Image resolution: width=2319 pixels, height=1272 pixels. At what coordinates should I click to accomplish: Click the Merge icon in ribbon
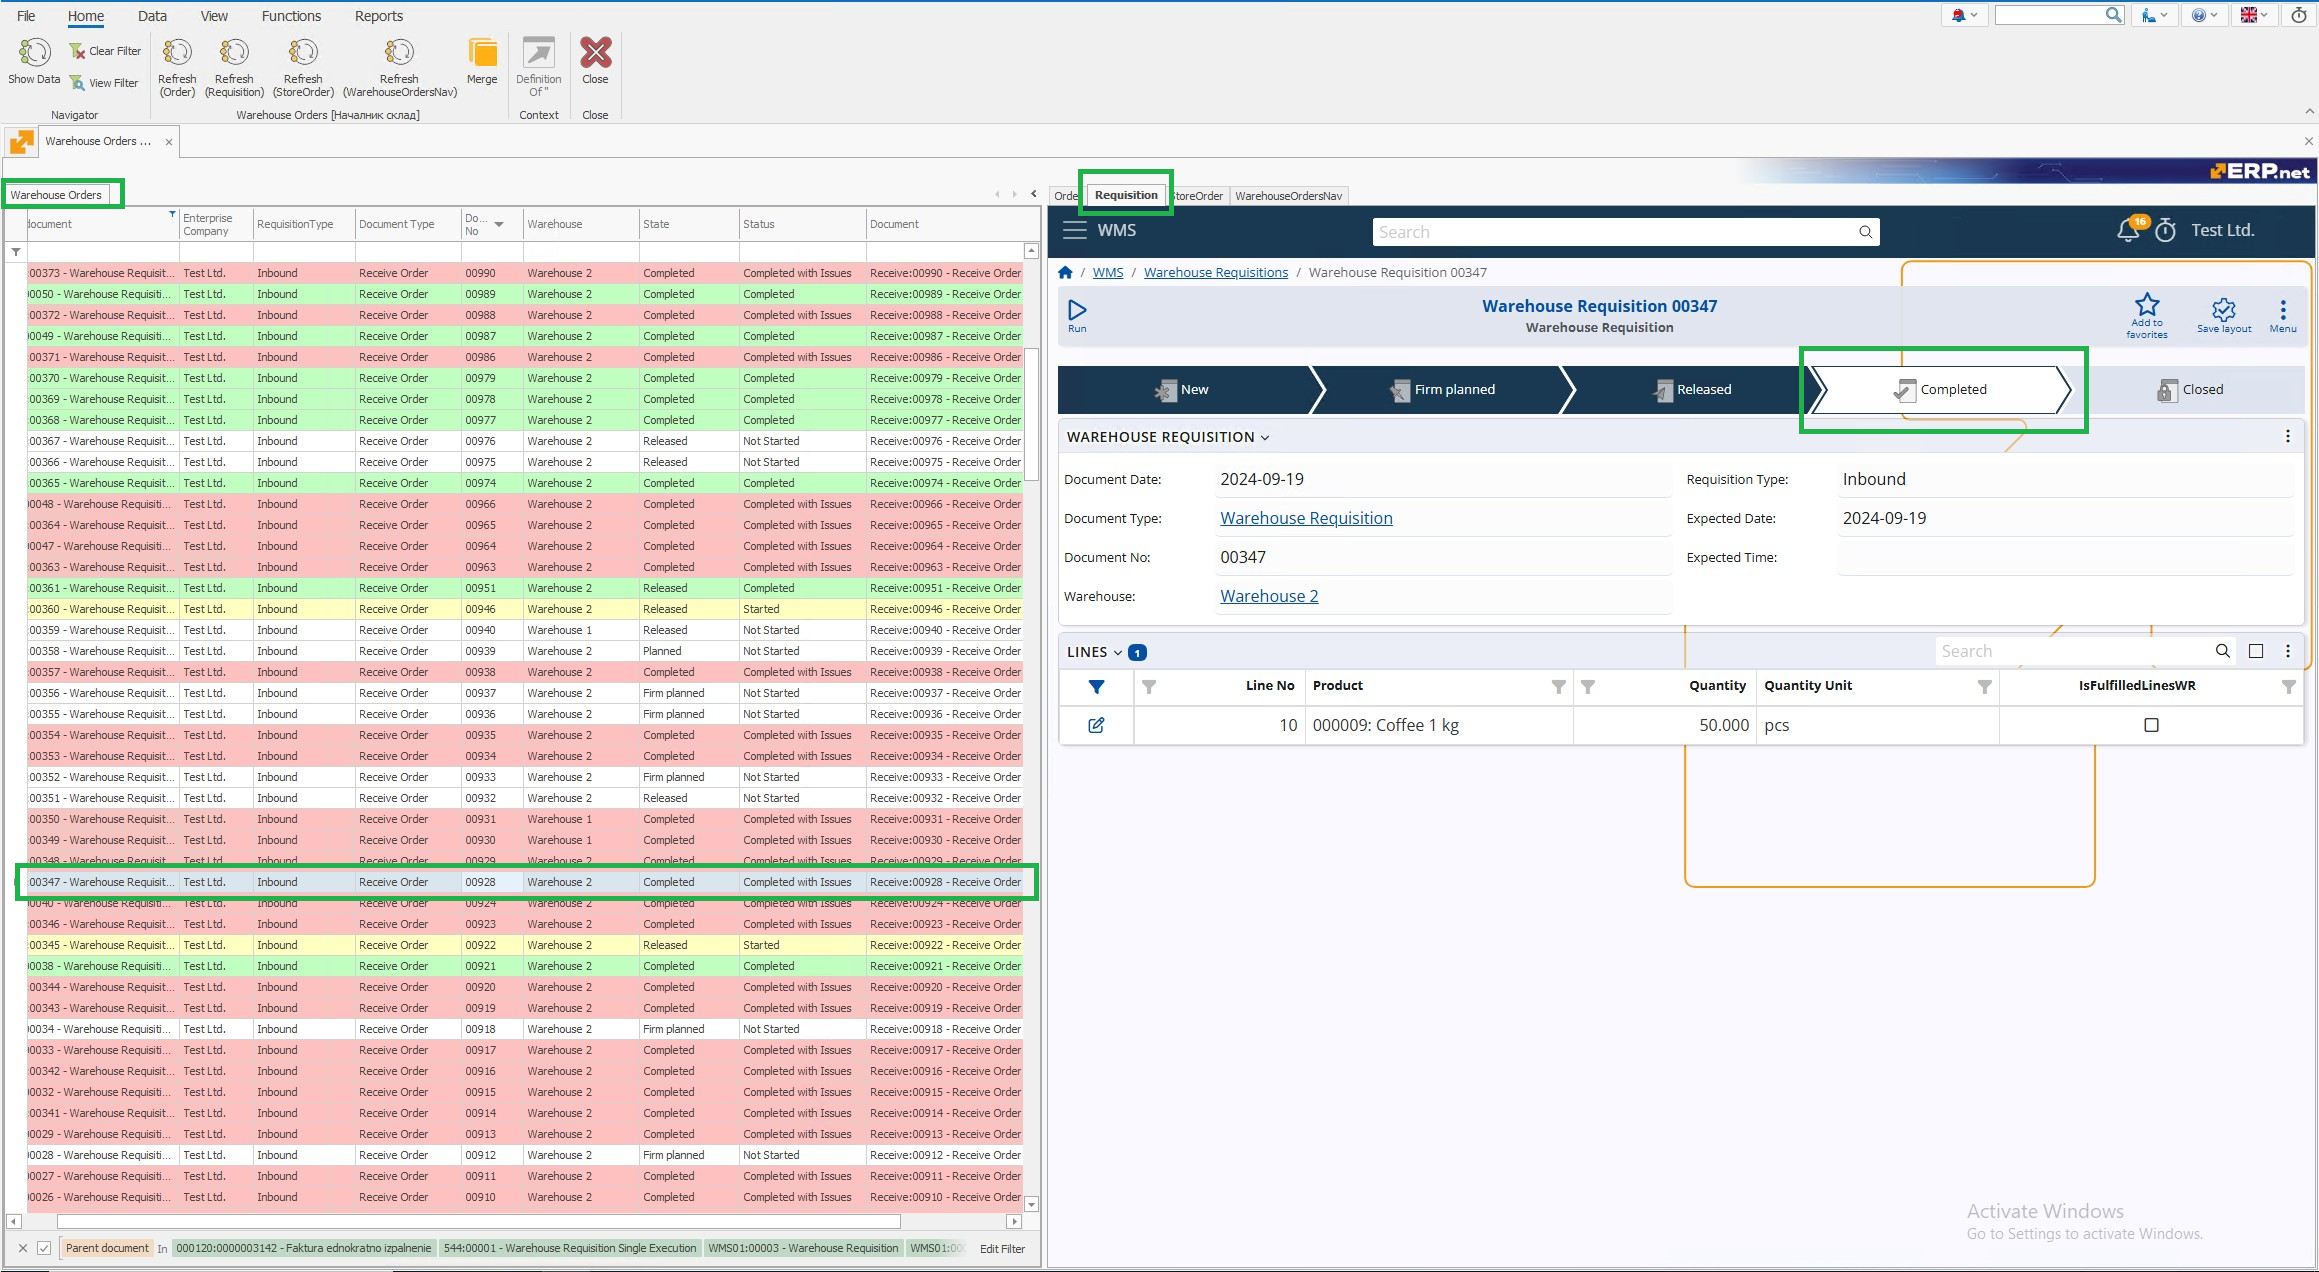pyautogui.click(x=482, y=61)
